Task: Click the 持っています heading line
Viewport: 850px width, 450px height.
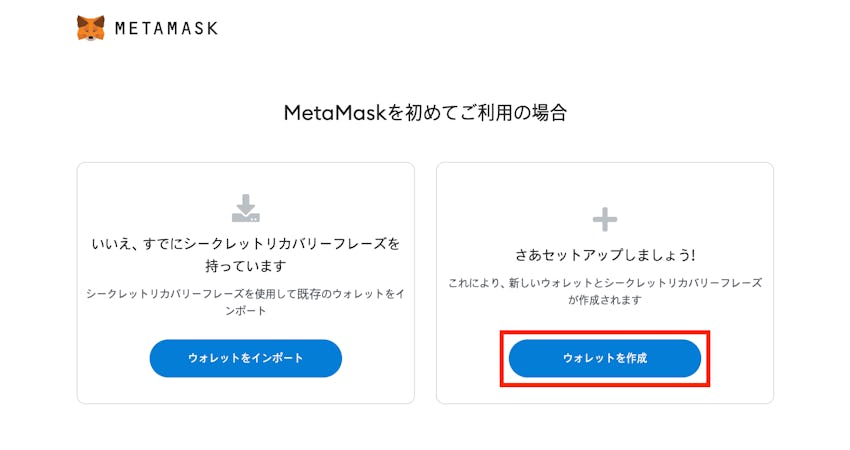Action: [246, 266]
